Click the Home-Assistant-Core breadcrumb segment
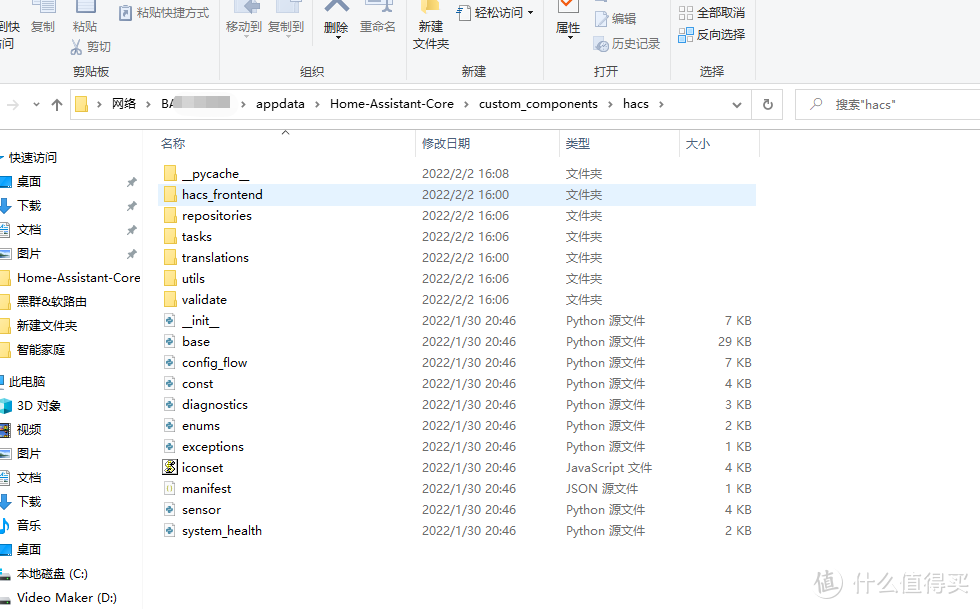 pos(392,104)
